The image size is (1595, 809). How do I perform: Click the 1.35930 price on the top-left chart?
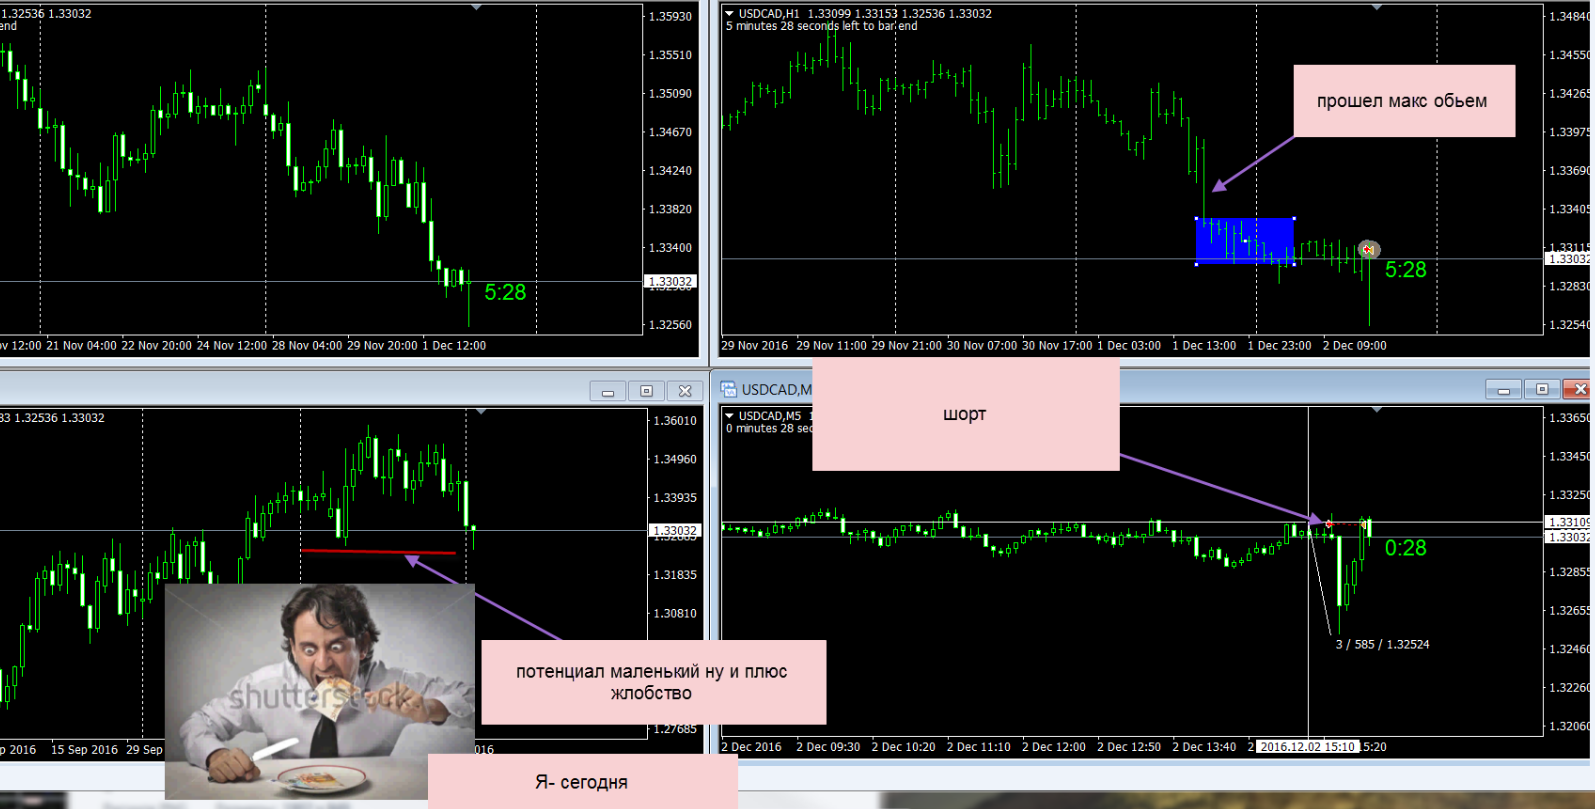tap(671, 17)
